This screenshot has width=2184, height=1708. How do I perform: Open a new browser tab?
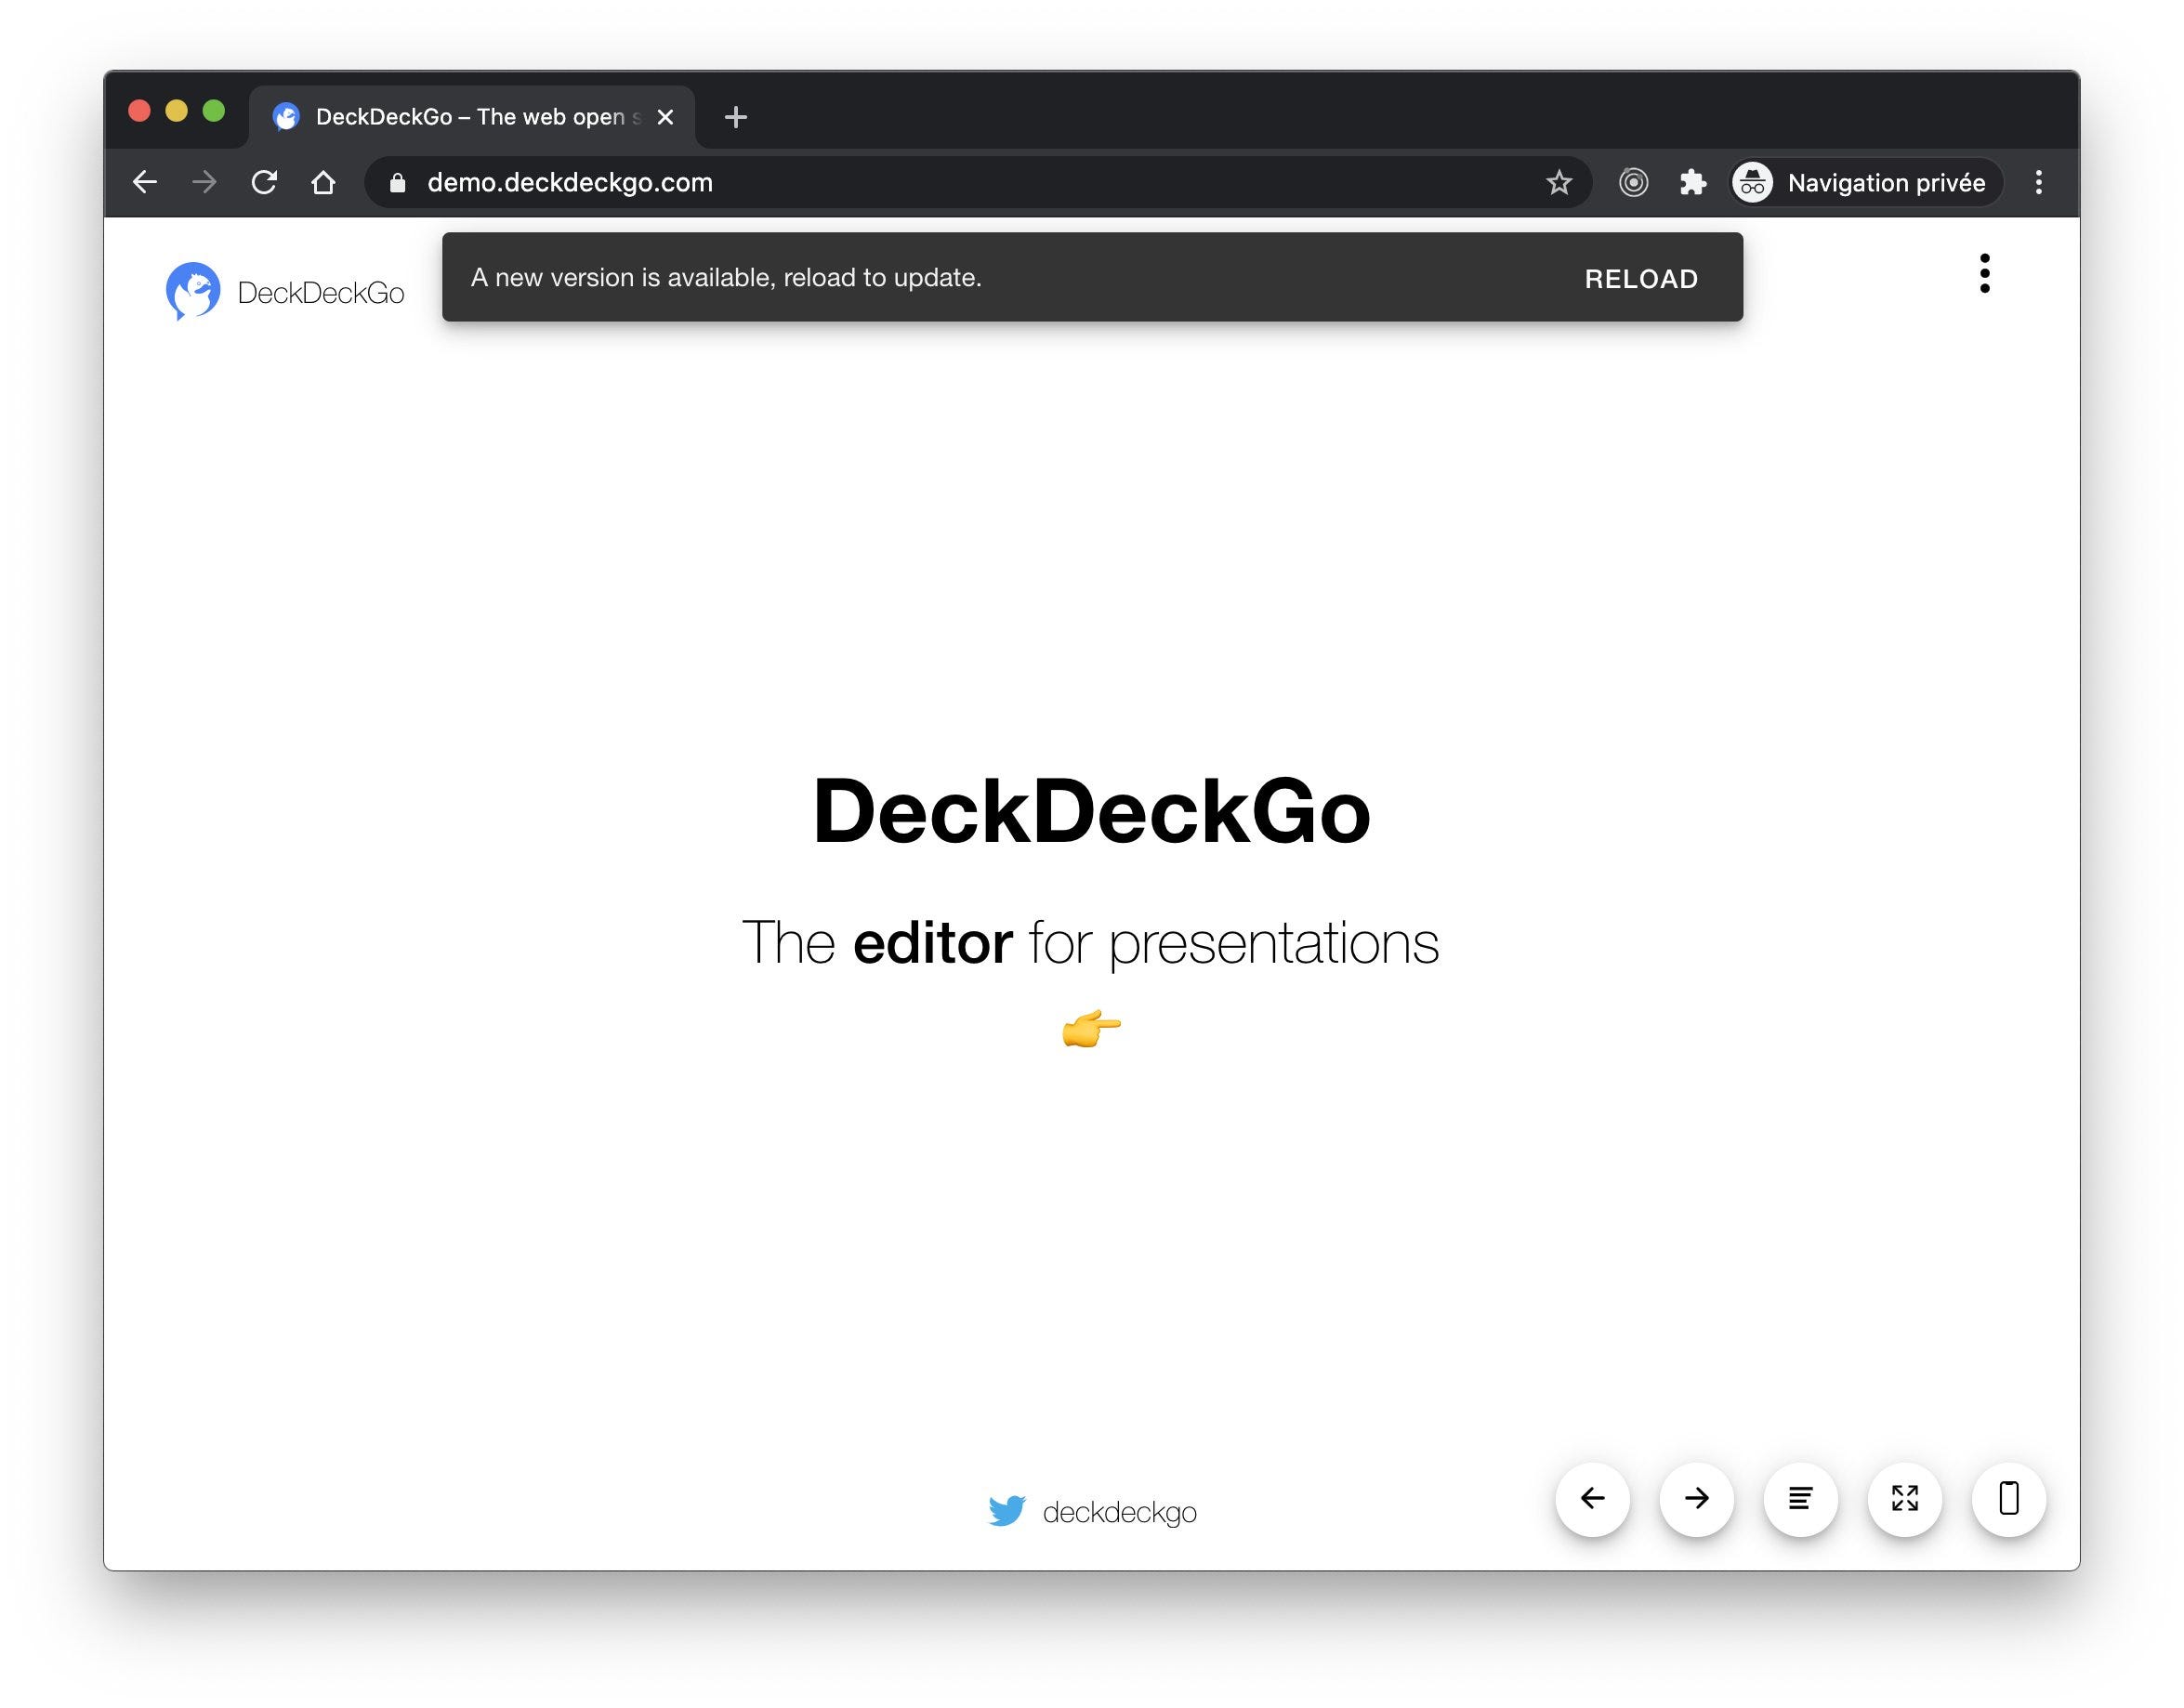tap(736, 117)
